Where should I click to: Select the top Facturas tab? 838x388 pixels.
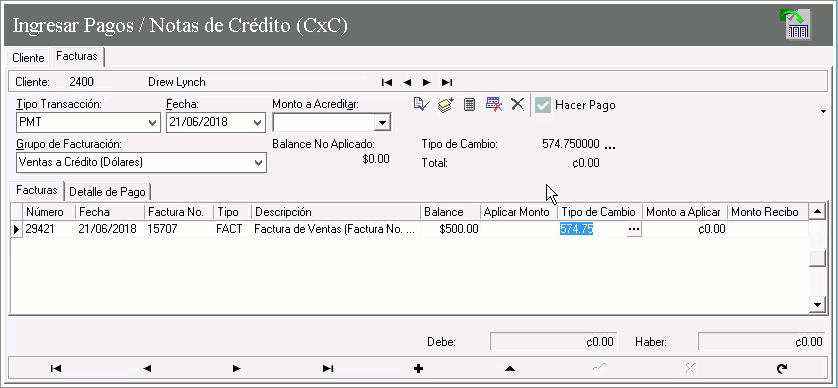(76, 56)
